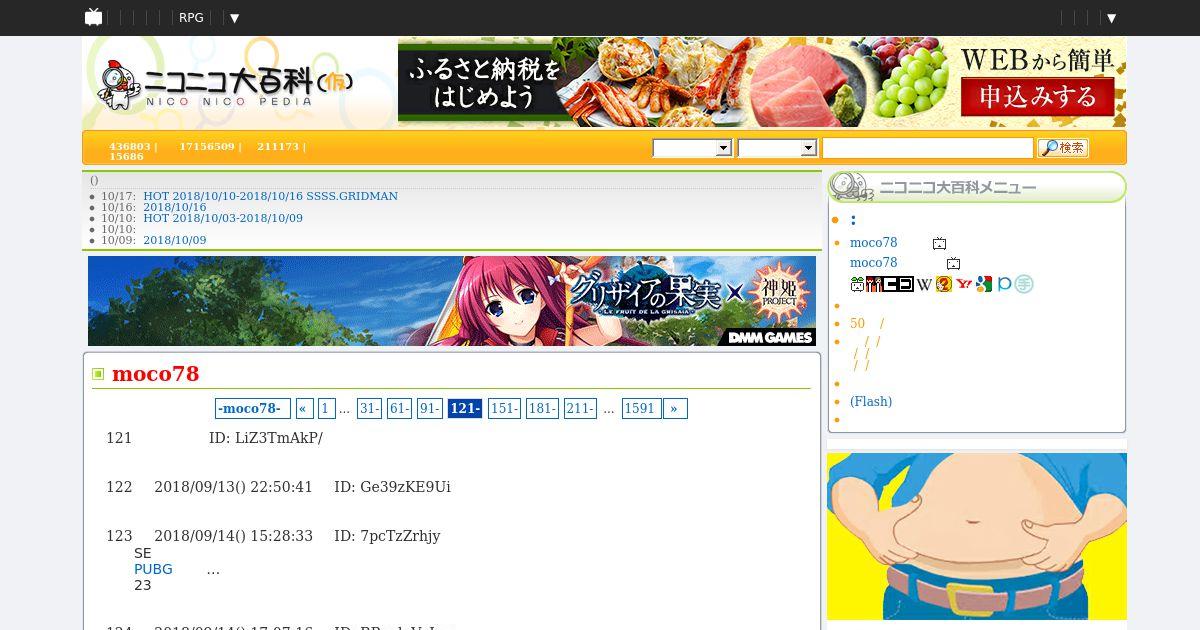The width and height of the screenshot is (1200, 630).
Task: Click the yellow-red character icon in sidebar
Action: click(x=944, y=284)
